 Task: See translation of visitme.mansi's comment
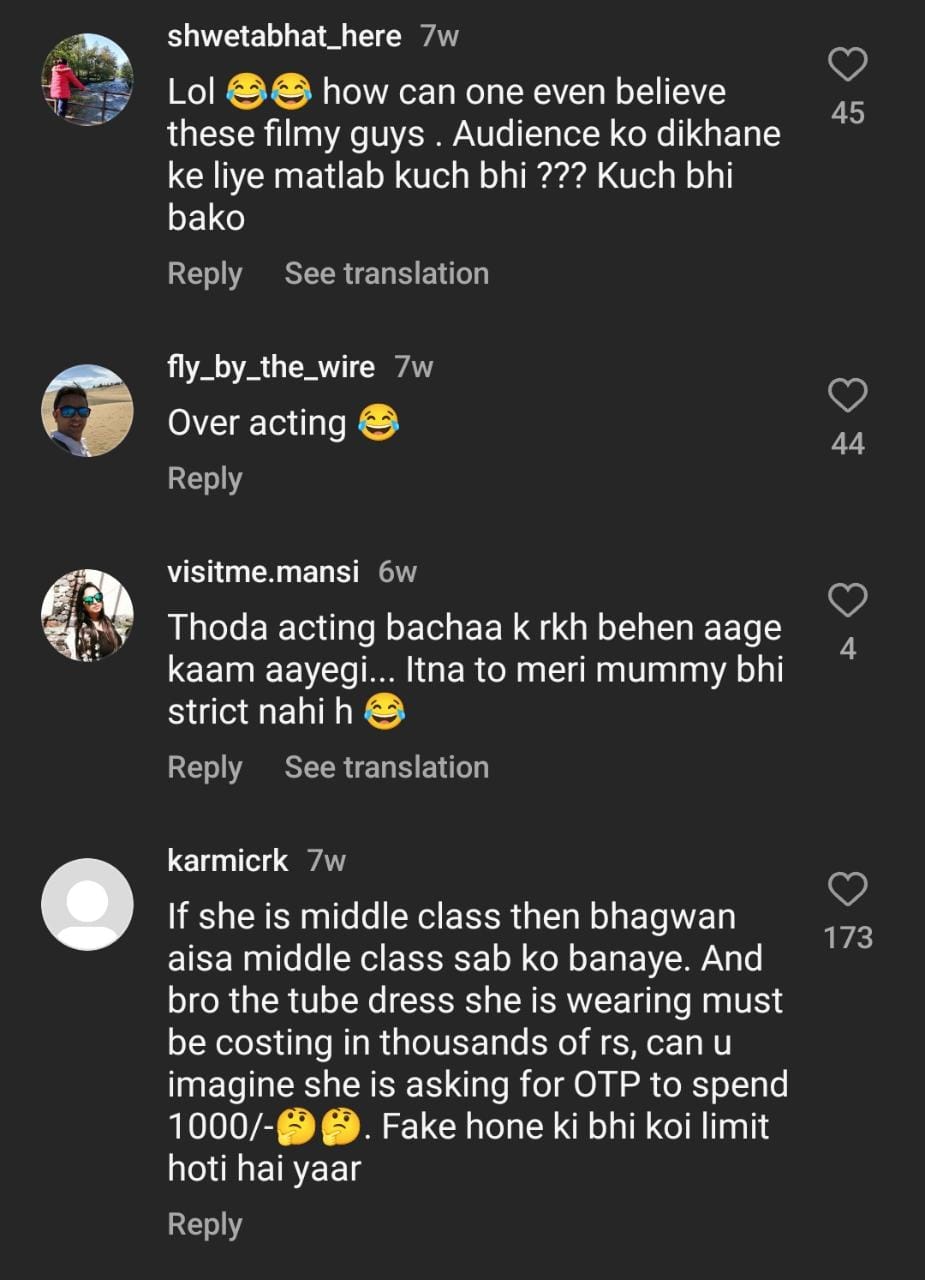(x=386, y=768)
